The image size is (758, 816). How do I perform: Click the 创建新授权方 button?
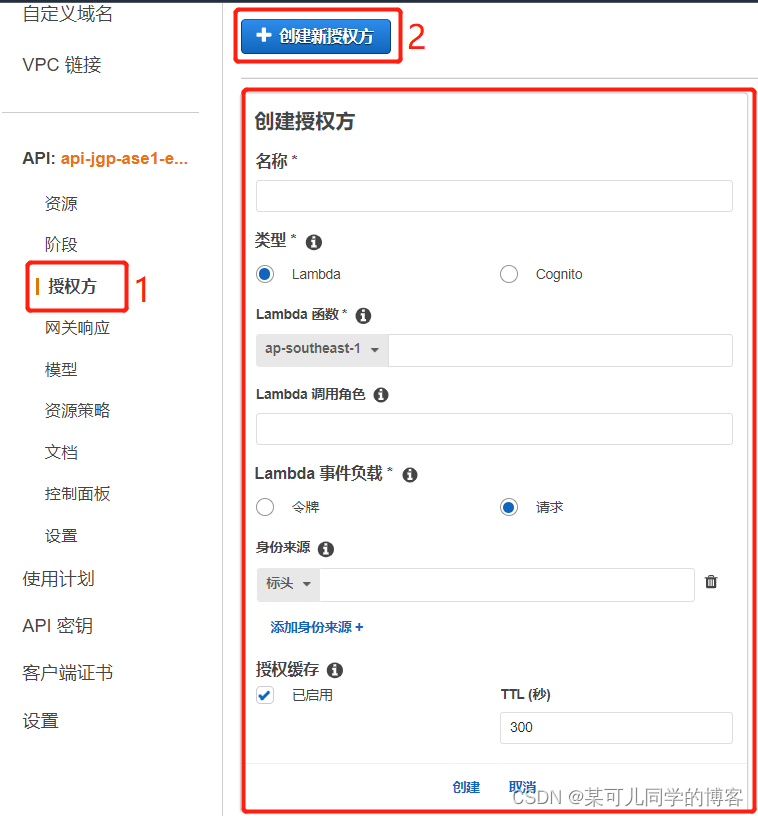coord(316,36)
